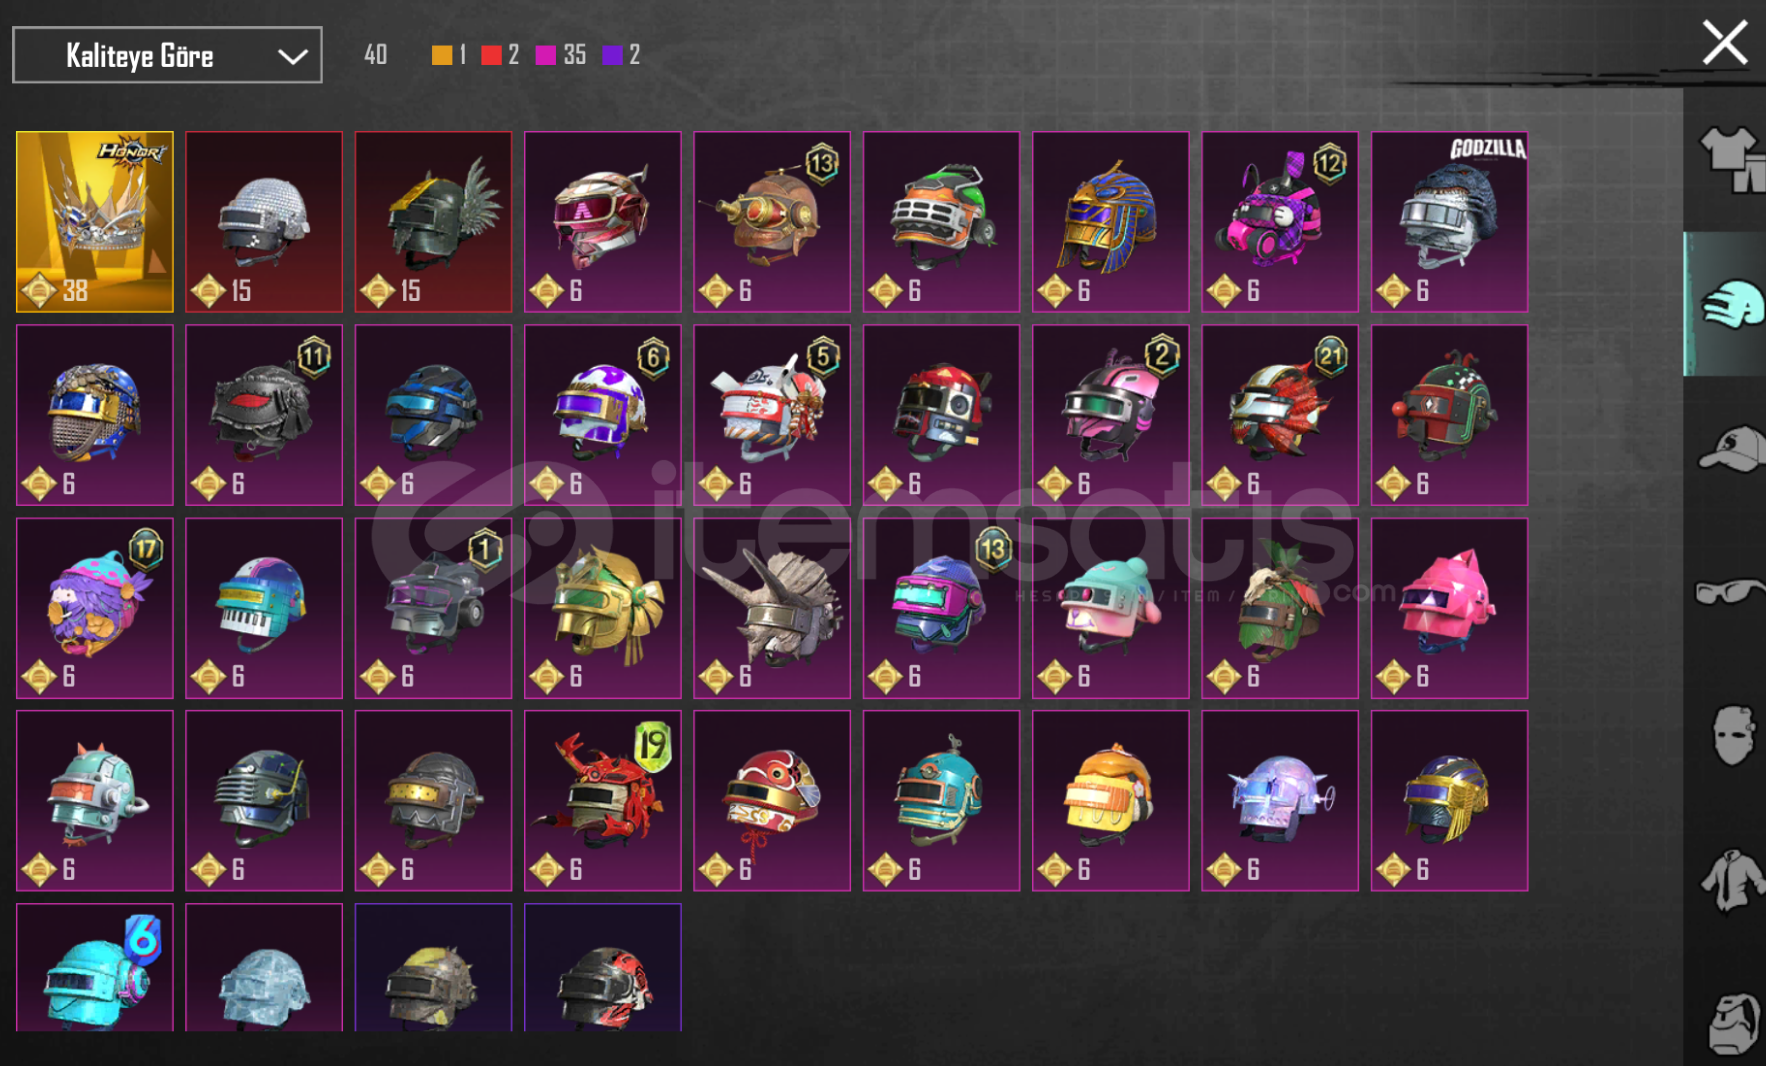This screenshot has height=1066, width=1766.
Task: Open the face mask category icon
Action: (x=1733, y=735)
